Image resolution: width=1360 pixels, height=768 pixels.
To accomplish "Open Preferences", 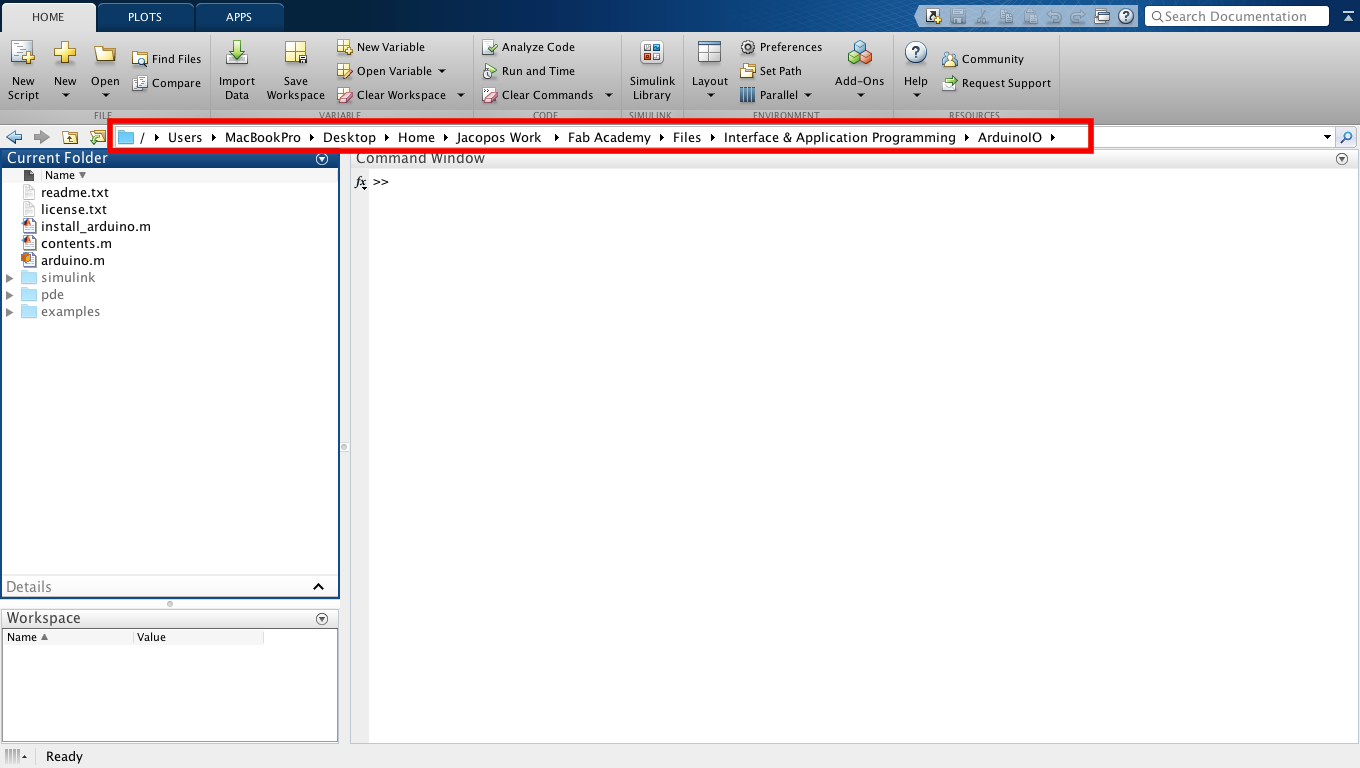I will [x=781, y=47].
